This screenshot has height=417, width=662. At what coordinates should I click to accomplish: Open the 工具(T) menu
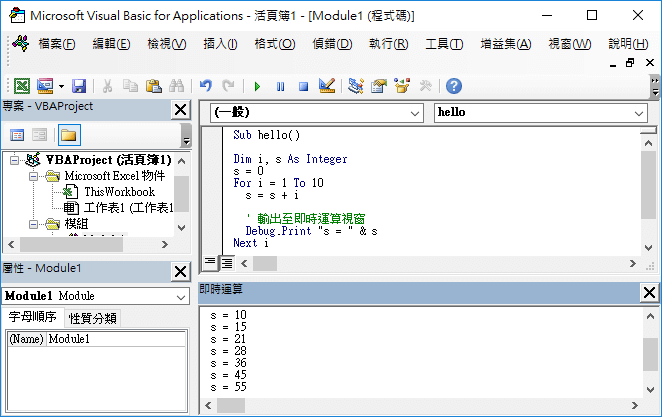coord(444,44)
